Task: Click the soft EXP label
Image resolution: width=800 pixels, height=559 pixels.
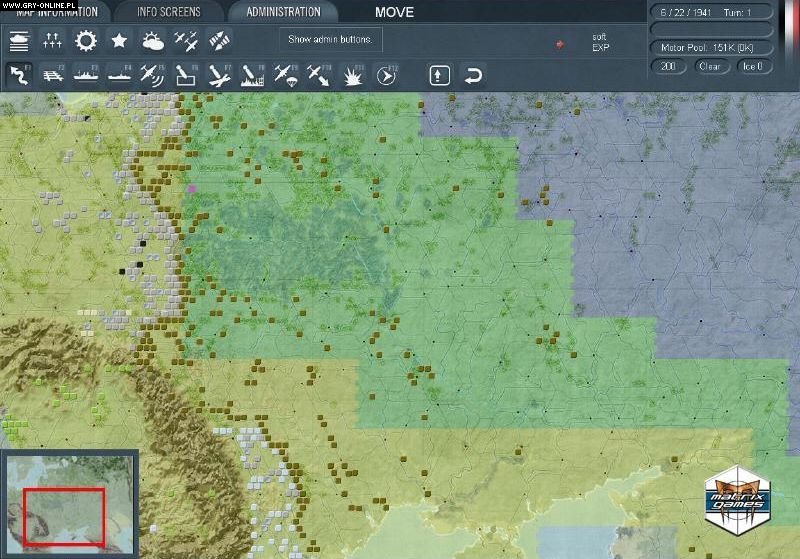Action: [x=601, y=42]
